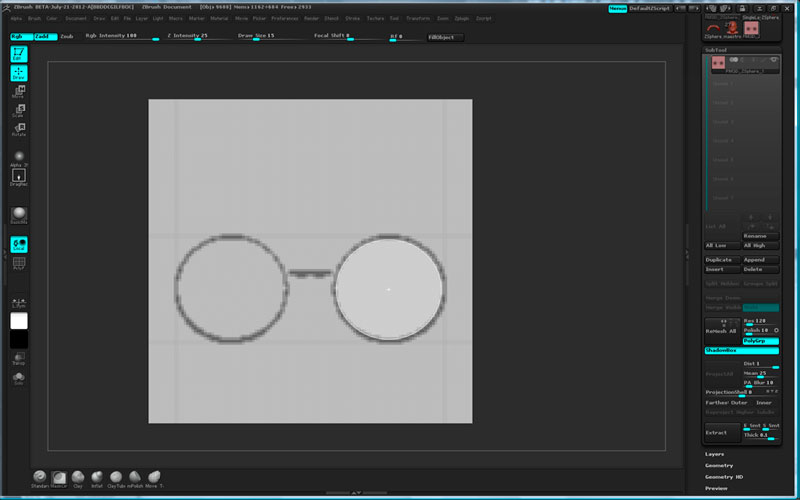The height and width of the screenshot is (500, 800).
Task: Collapse the SubTool panel header
Action: 716,50
